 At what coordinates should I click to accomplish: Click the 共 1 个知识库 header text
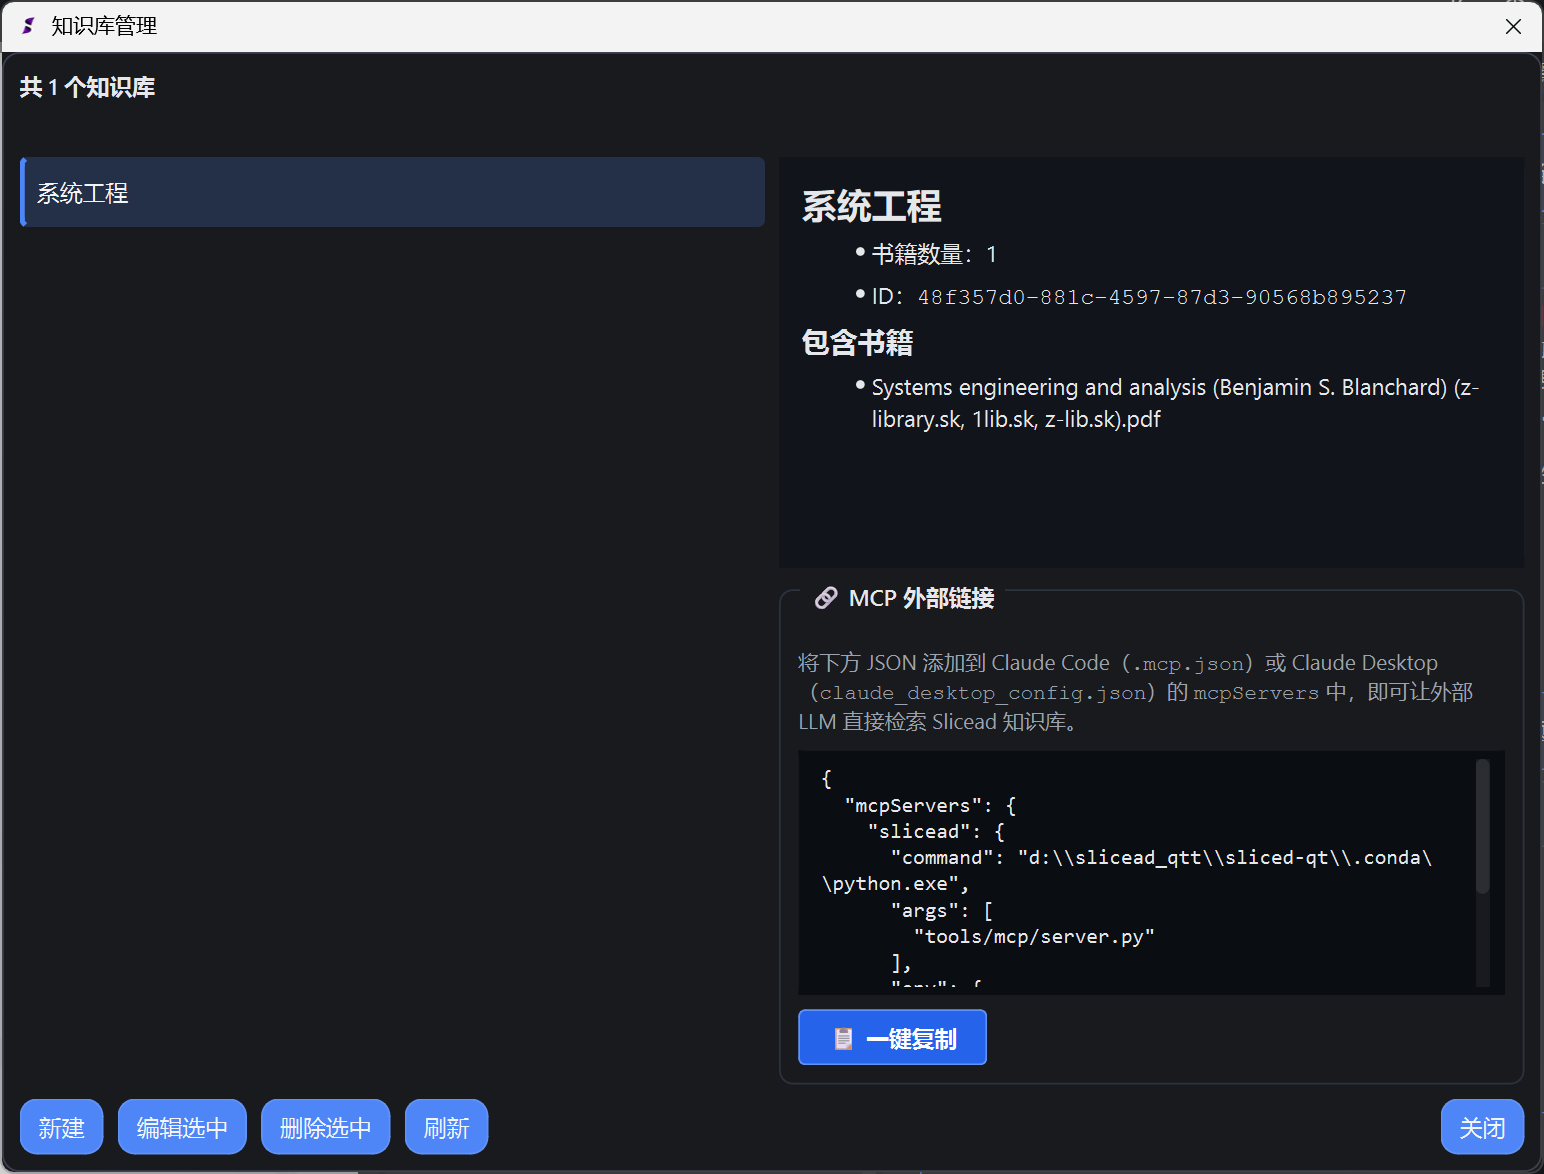point(87,87)
